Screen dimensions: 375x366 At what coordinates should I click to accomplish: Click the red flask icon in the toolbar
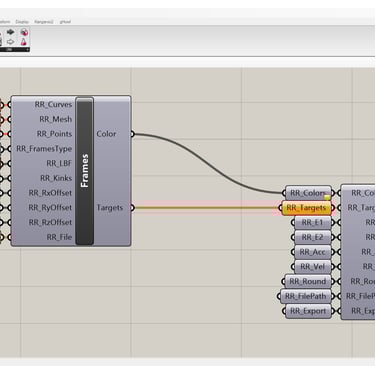[x=23, y=42]
